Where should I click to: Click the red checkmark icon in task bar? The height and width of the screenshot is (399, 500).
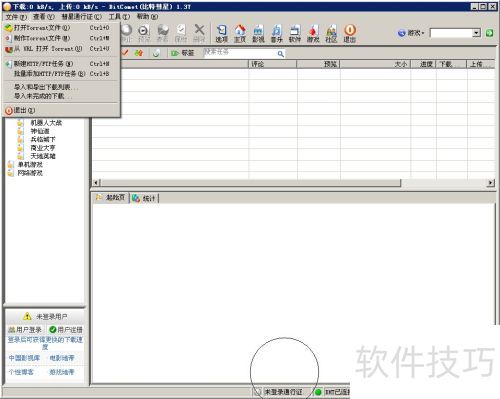pos(125,53)
